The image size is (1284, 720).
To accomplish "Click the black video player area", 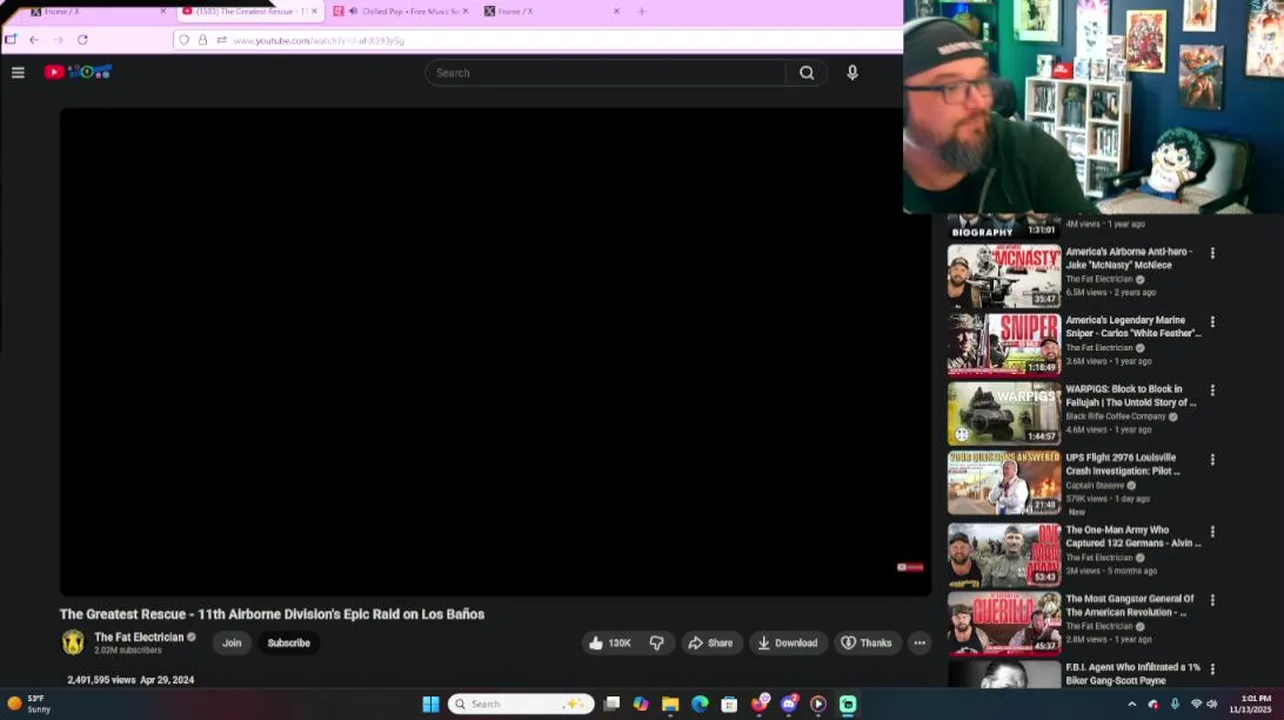I will click(495, 352).
